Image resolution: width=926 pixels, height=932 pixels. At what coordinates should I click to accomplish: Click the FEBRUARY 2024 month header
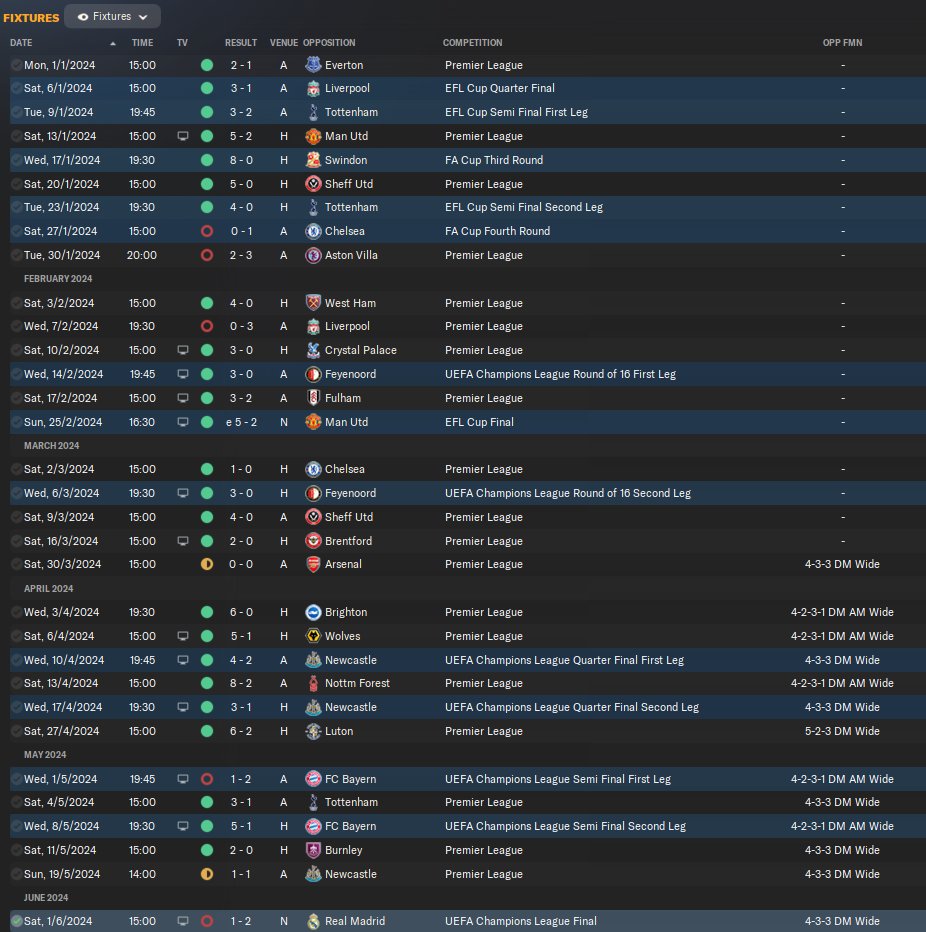[58, 279]
